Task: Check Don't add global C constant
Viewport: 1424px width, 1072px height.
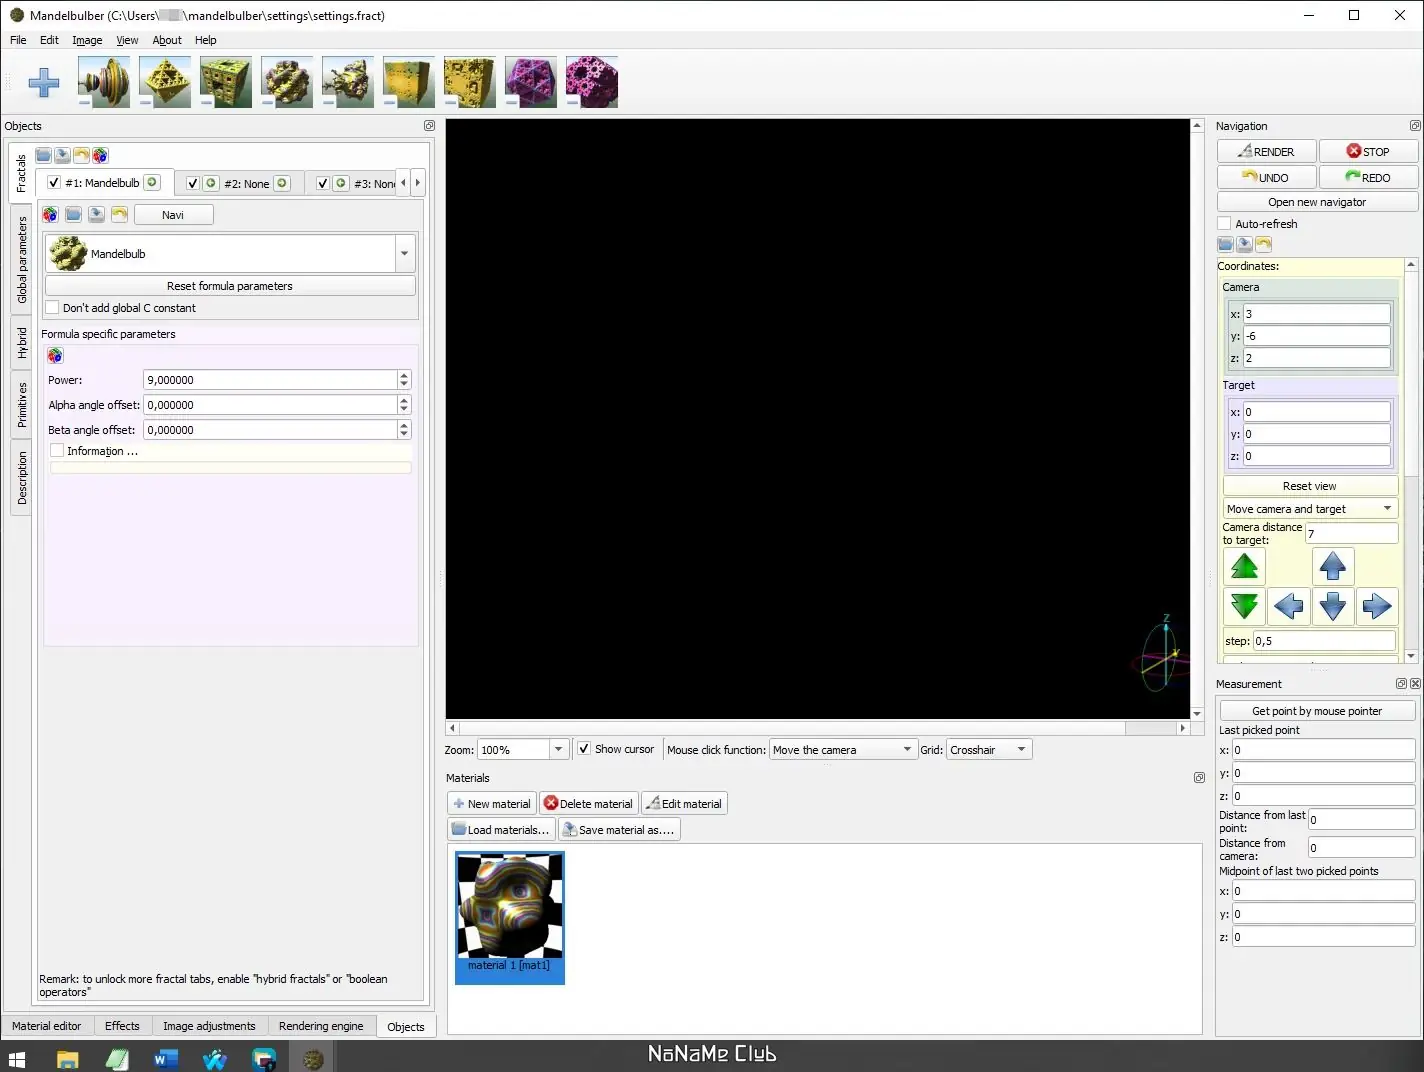Action: coord(53,308)
